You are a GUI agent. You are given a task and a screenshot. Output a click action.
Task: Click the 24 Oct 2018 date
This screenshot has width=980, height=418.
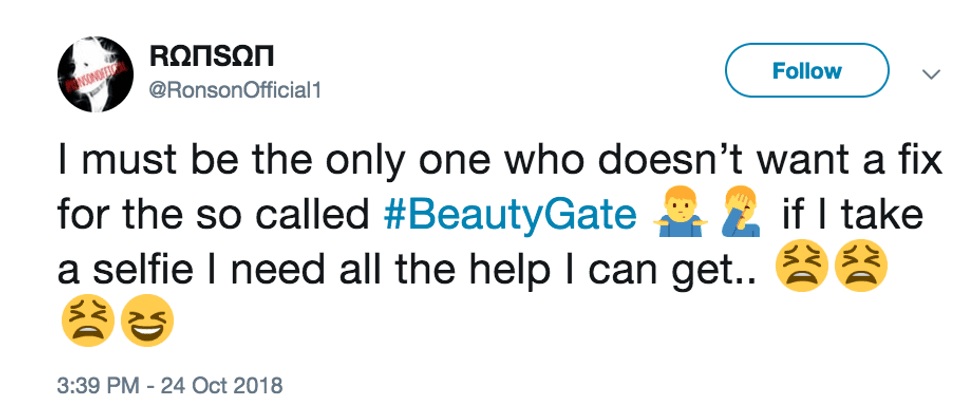coord(226,384)
